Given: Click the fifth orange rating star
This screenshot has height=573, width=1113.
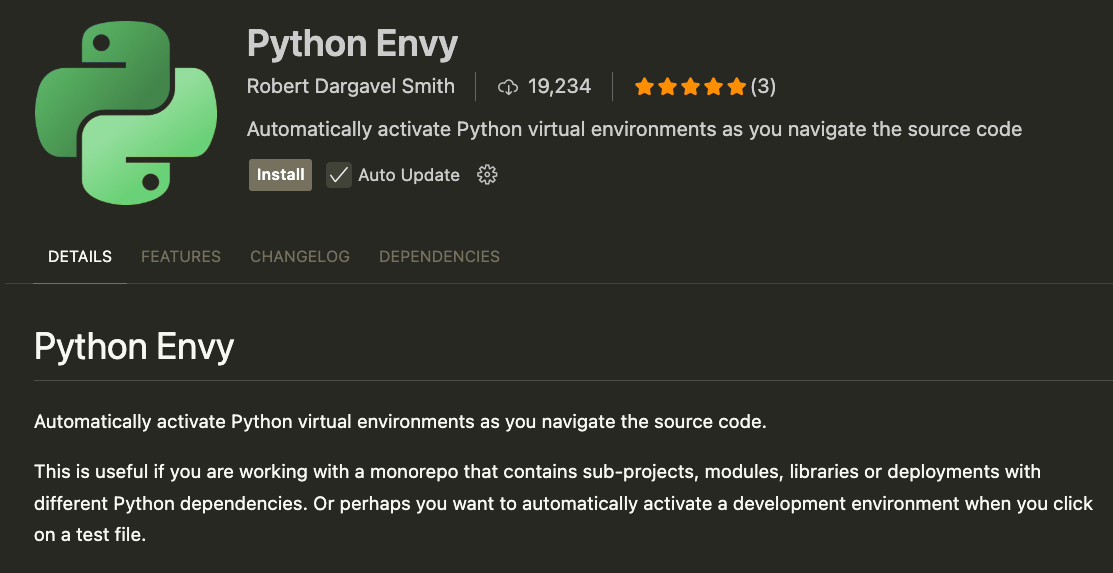Looking at the screenshot, I should pyautogui.click(x=737, y=87).
